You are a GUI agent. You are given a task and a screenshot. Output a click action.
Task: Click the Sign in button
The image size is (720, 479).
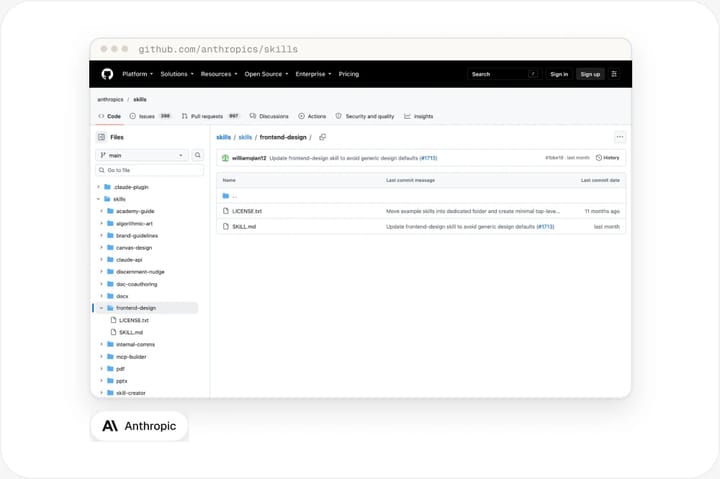[x=559, y=74]
